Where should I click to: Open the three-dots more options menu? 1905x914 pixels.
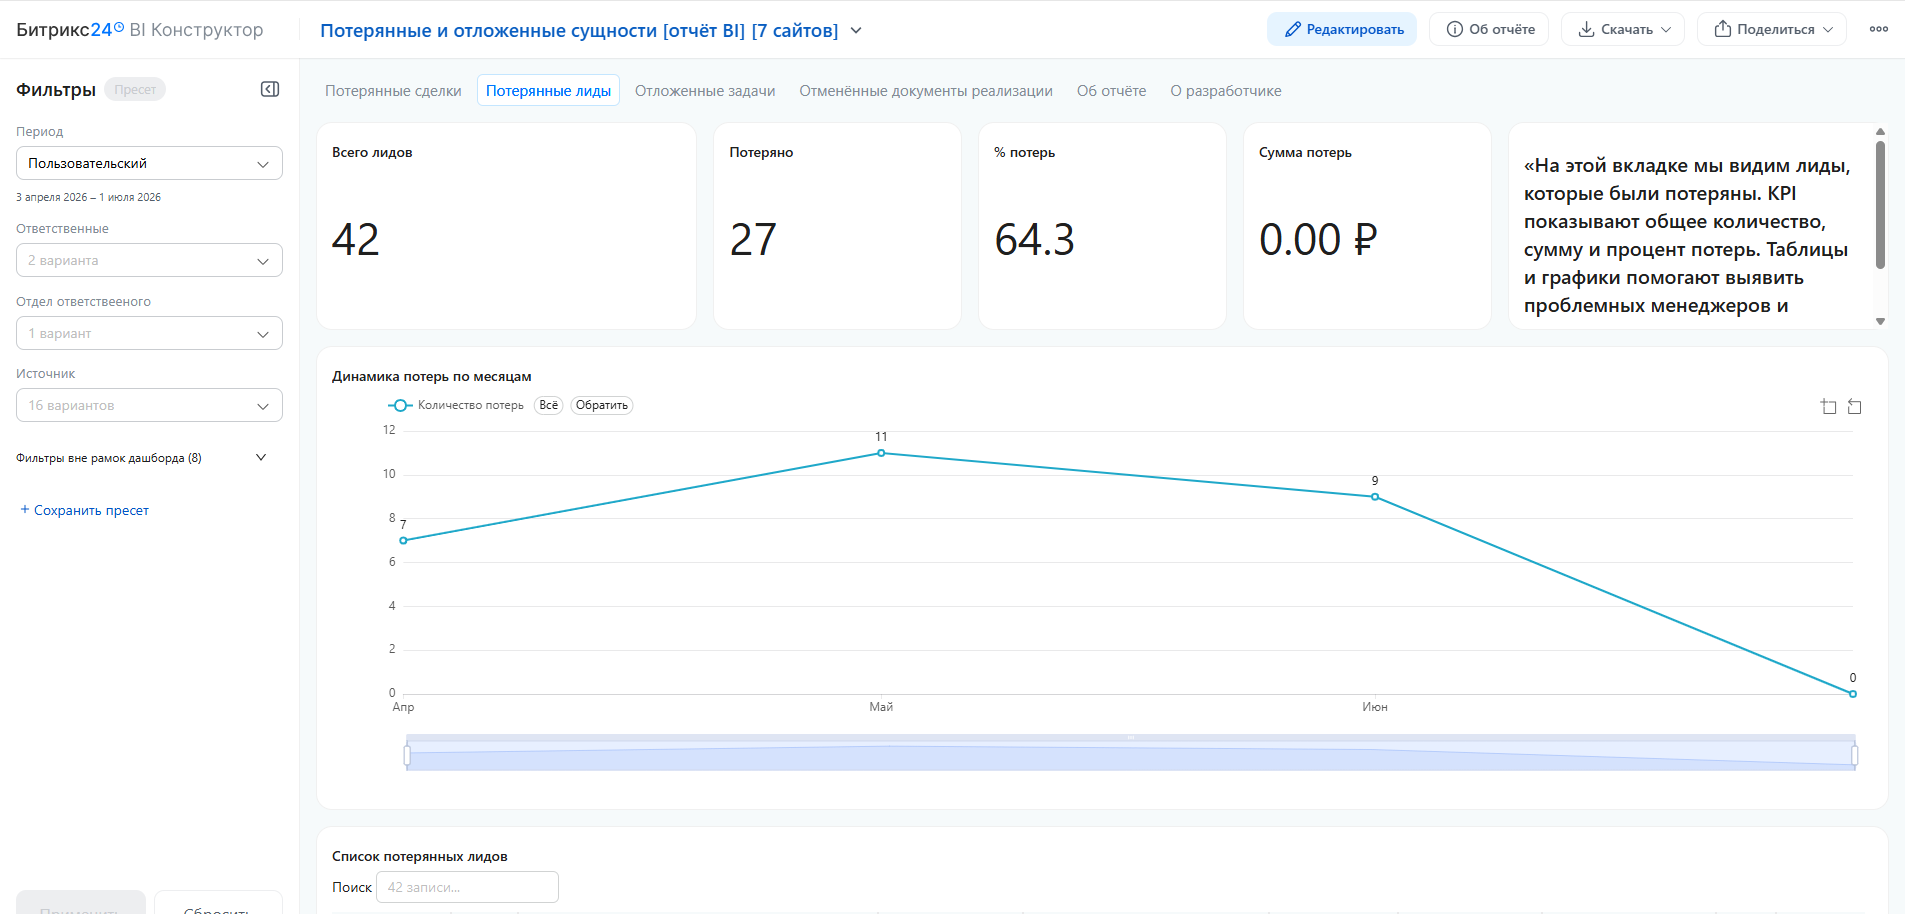(1879, 29)
